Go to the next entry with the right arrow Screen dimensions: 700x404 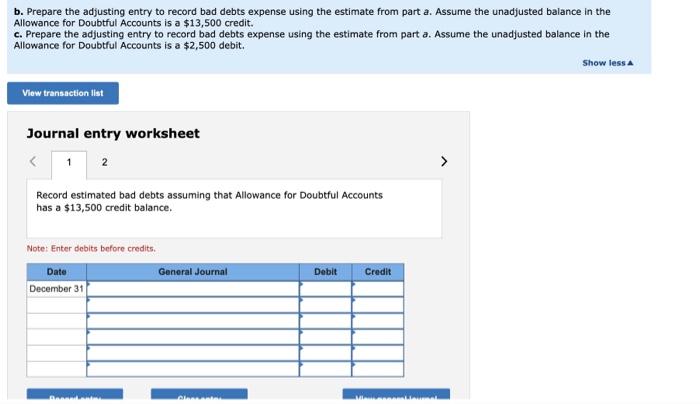pos(444,161)
